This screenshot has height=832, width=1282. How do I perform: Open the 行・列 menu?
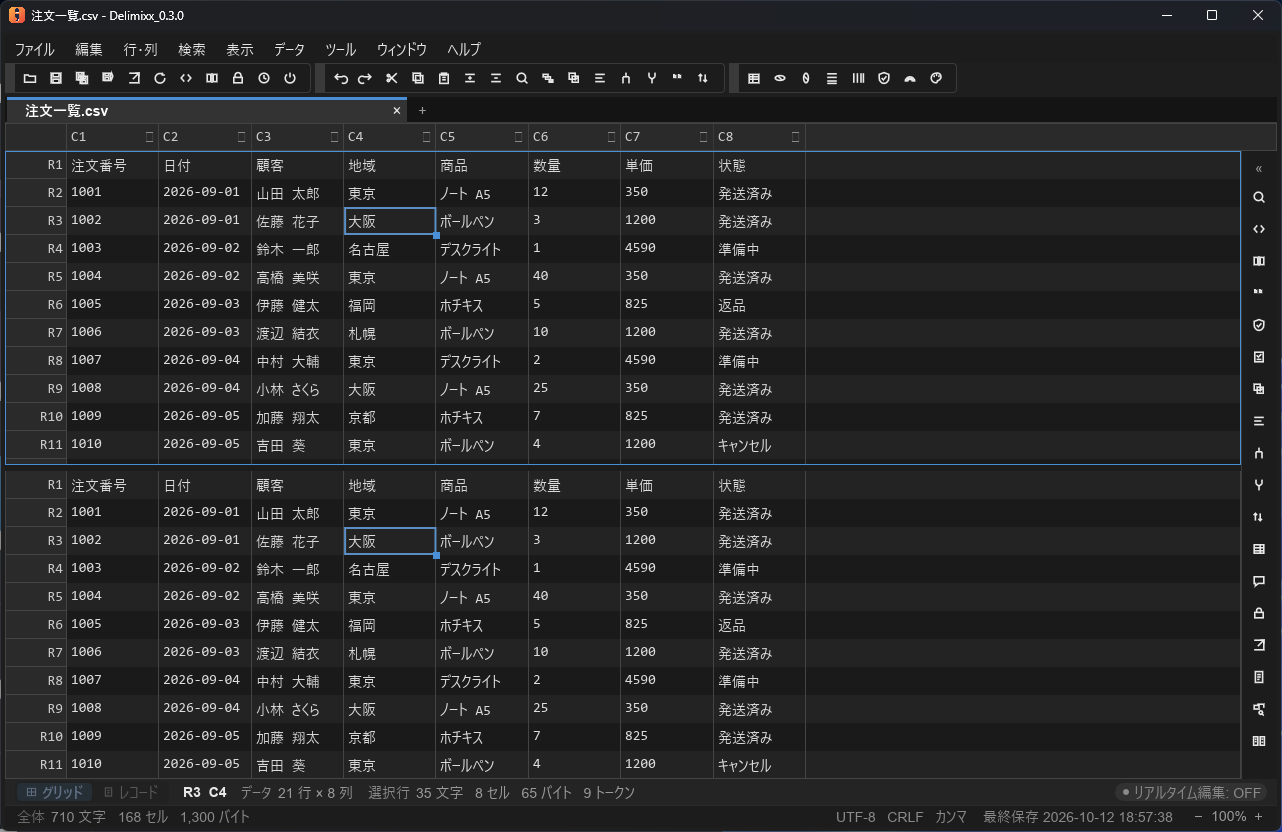141,49
